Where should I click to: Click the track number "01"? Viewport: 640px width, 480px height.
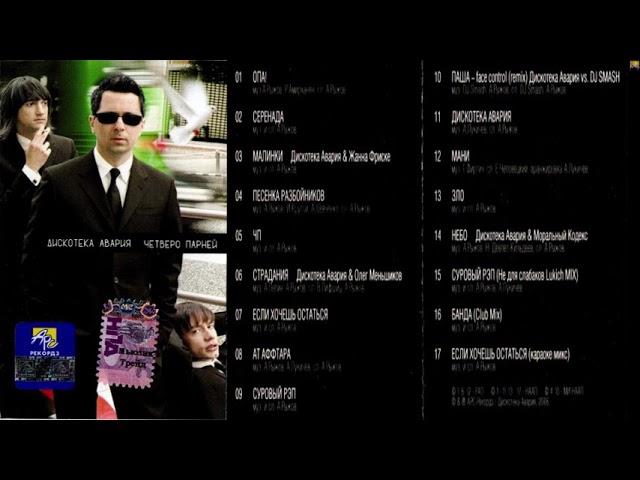point(239,78)
